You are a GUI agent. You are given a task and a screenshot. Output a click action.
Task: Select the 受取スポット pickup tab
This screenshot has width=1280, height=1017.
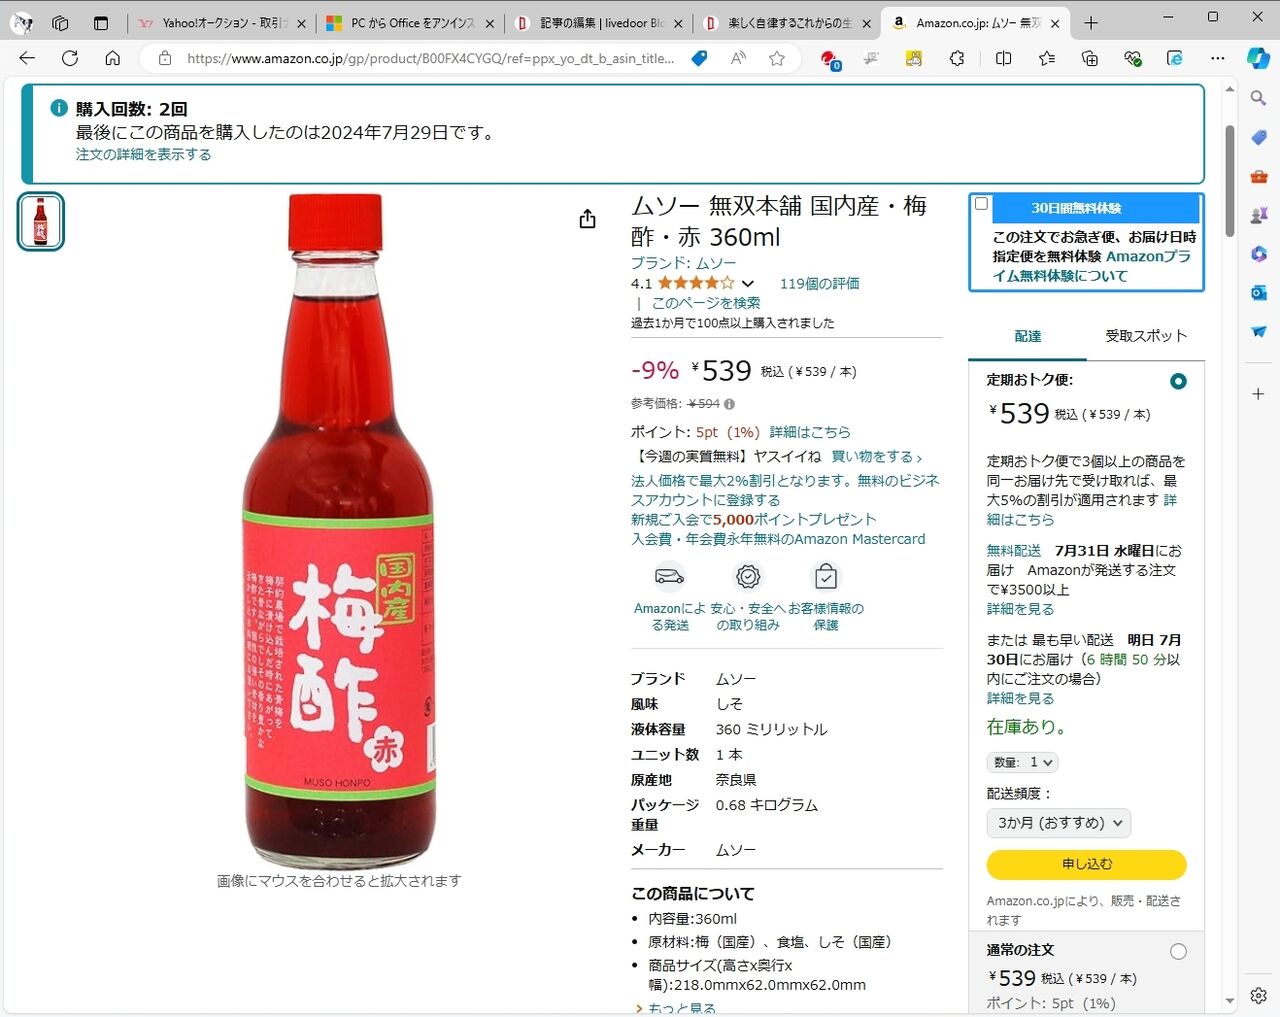tap(1146, 336)
